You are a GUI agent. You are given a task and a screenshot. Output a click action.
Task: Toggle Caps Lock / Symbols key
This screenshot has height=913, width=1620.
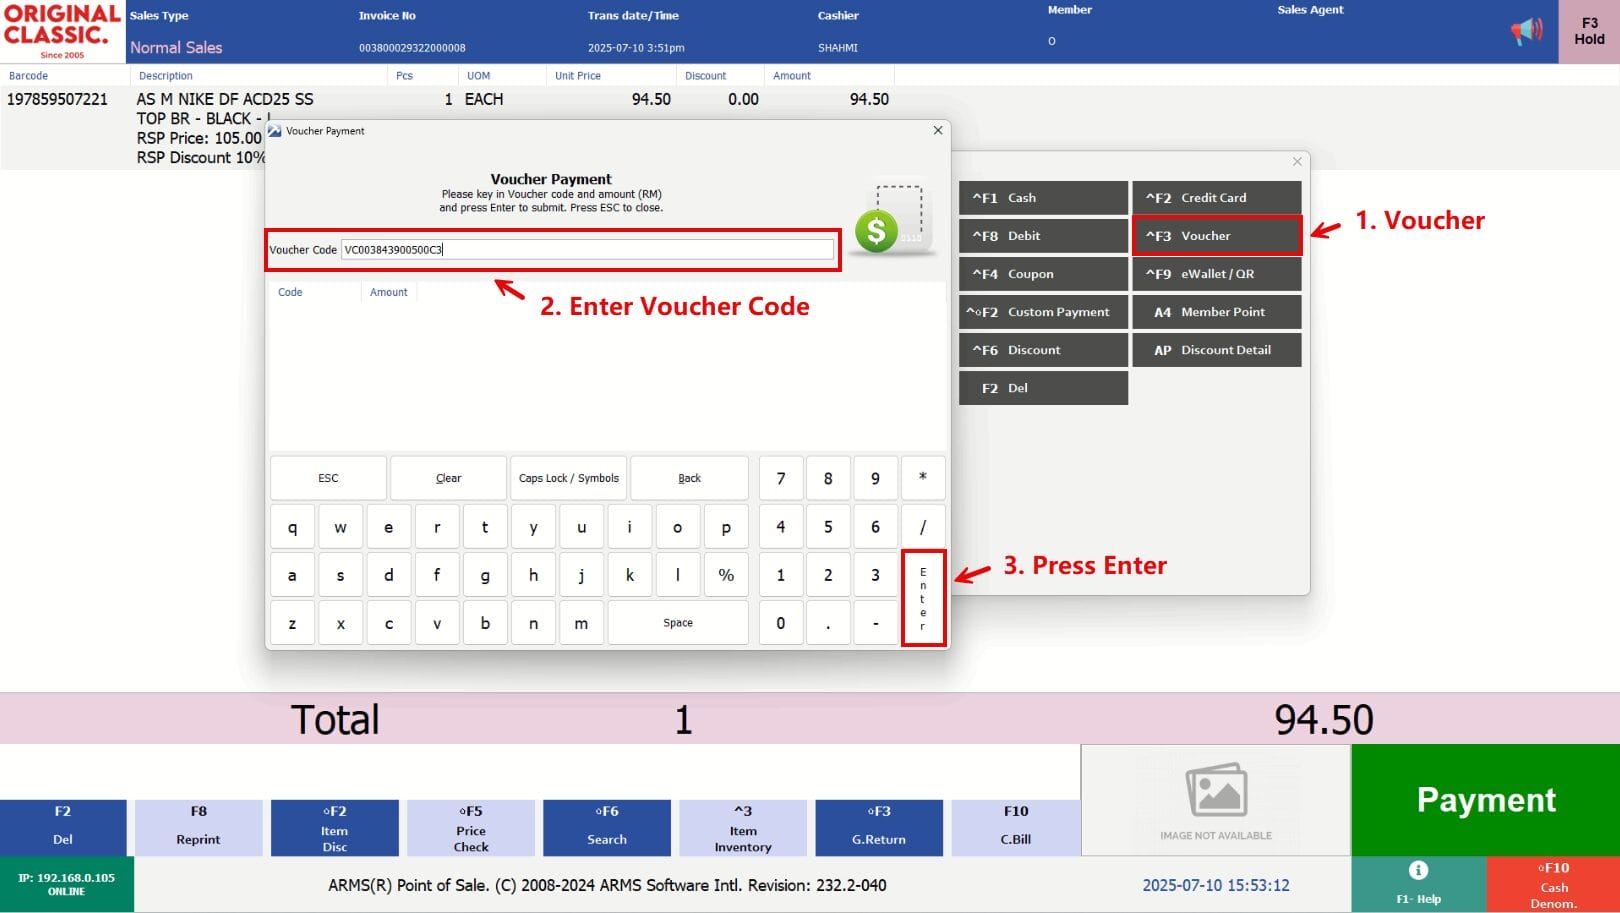pyautogui.click(x=568, y=478)
